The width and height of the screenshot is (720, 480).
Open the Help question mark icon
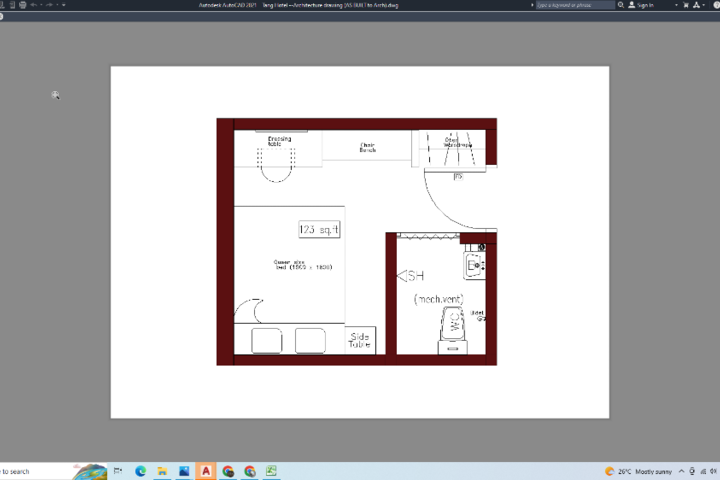717,5
